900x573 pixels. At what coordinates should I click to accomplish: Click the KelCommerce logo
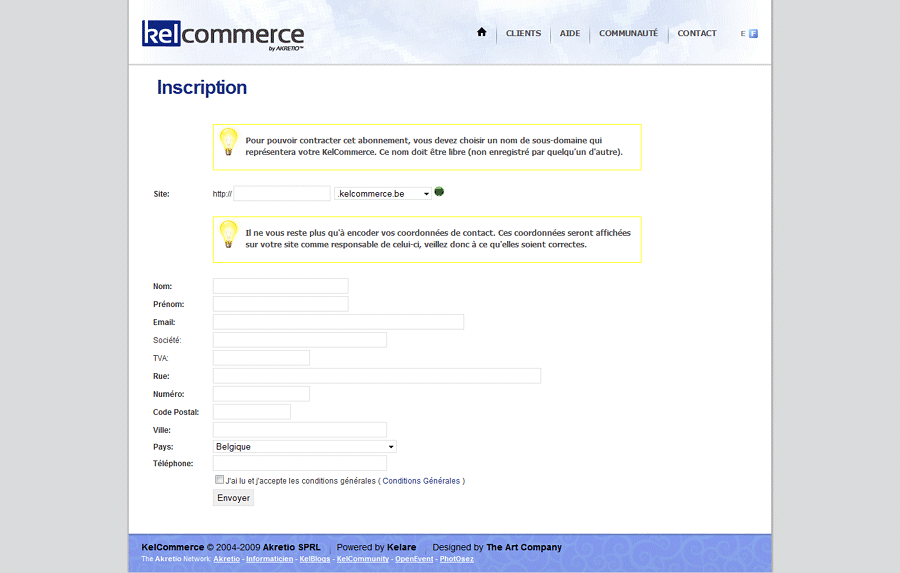pyautogui.click(x=222, y=35)
